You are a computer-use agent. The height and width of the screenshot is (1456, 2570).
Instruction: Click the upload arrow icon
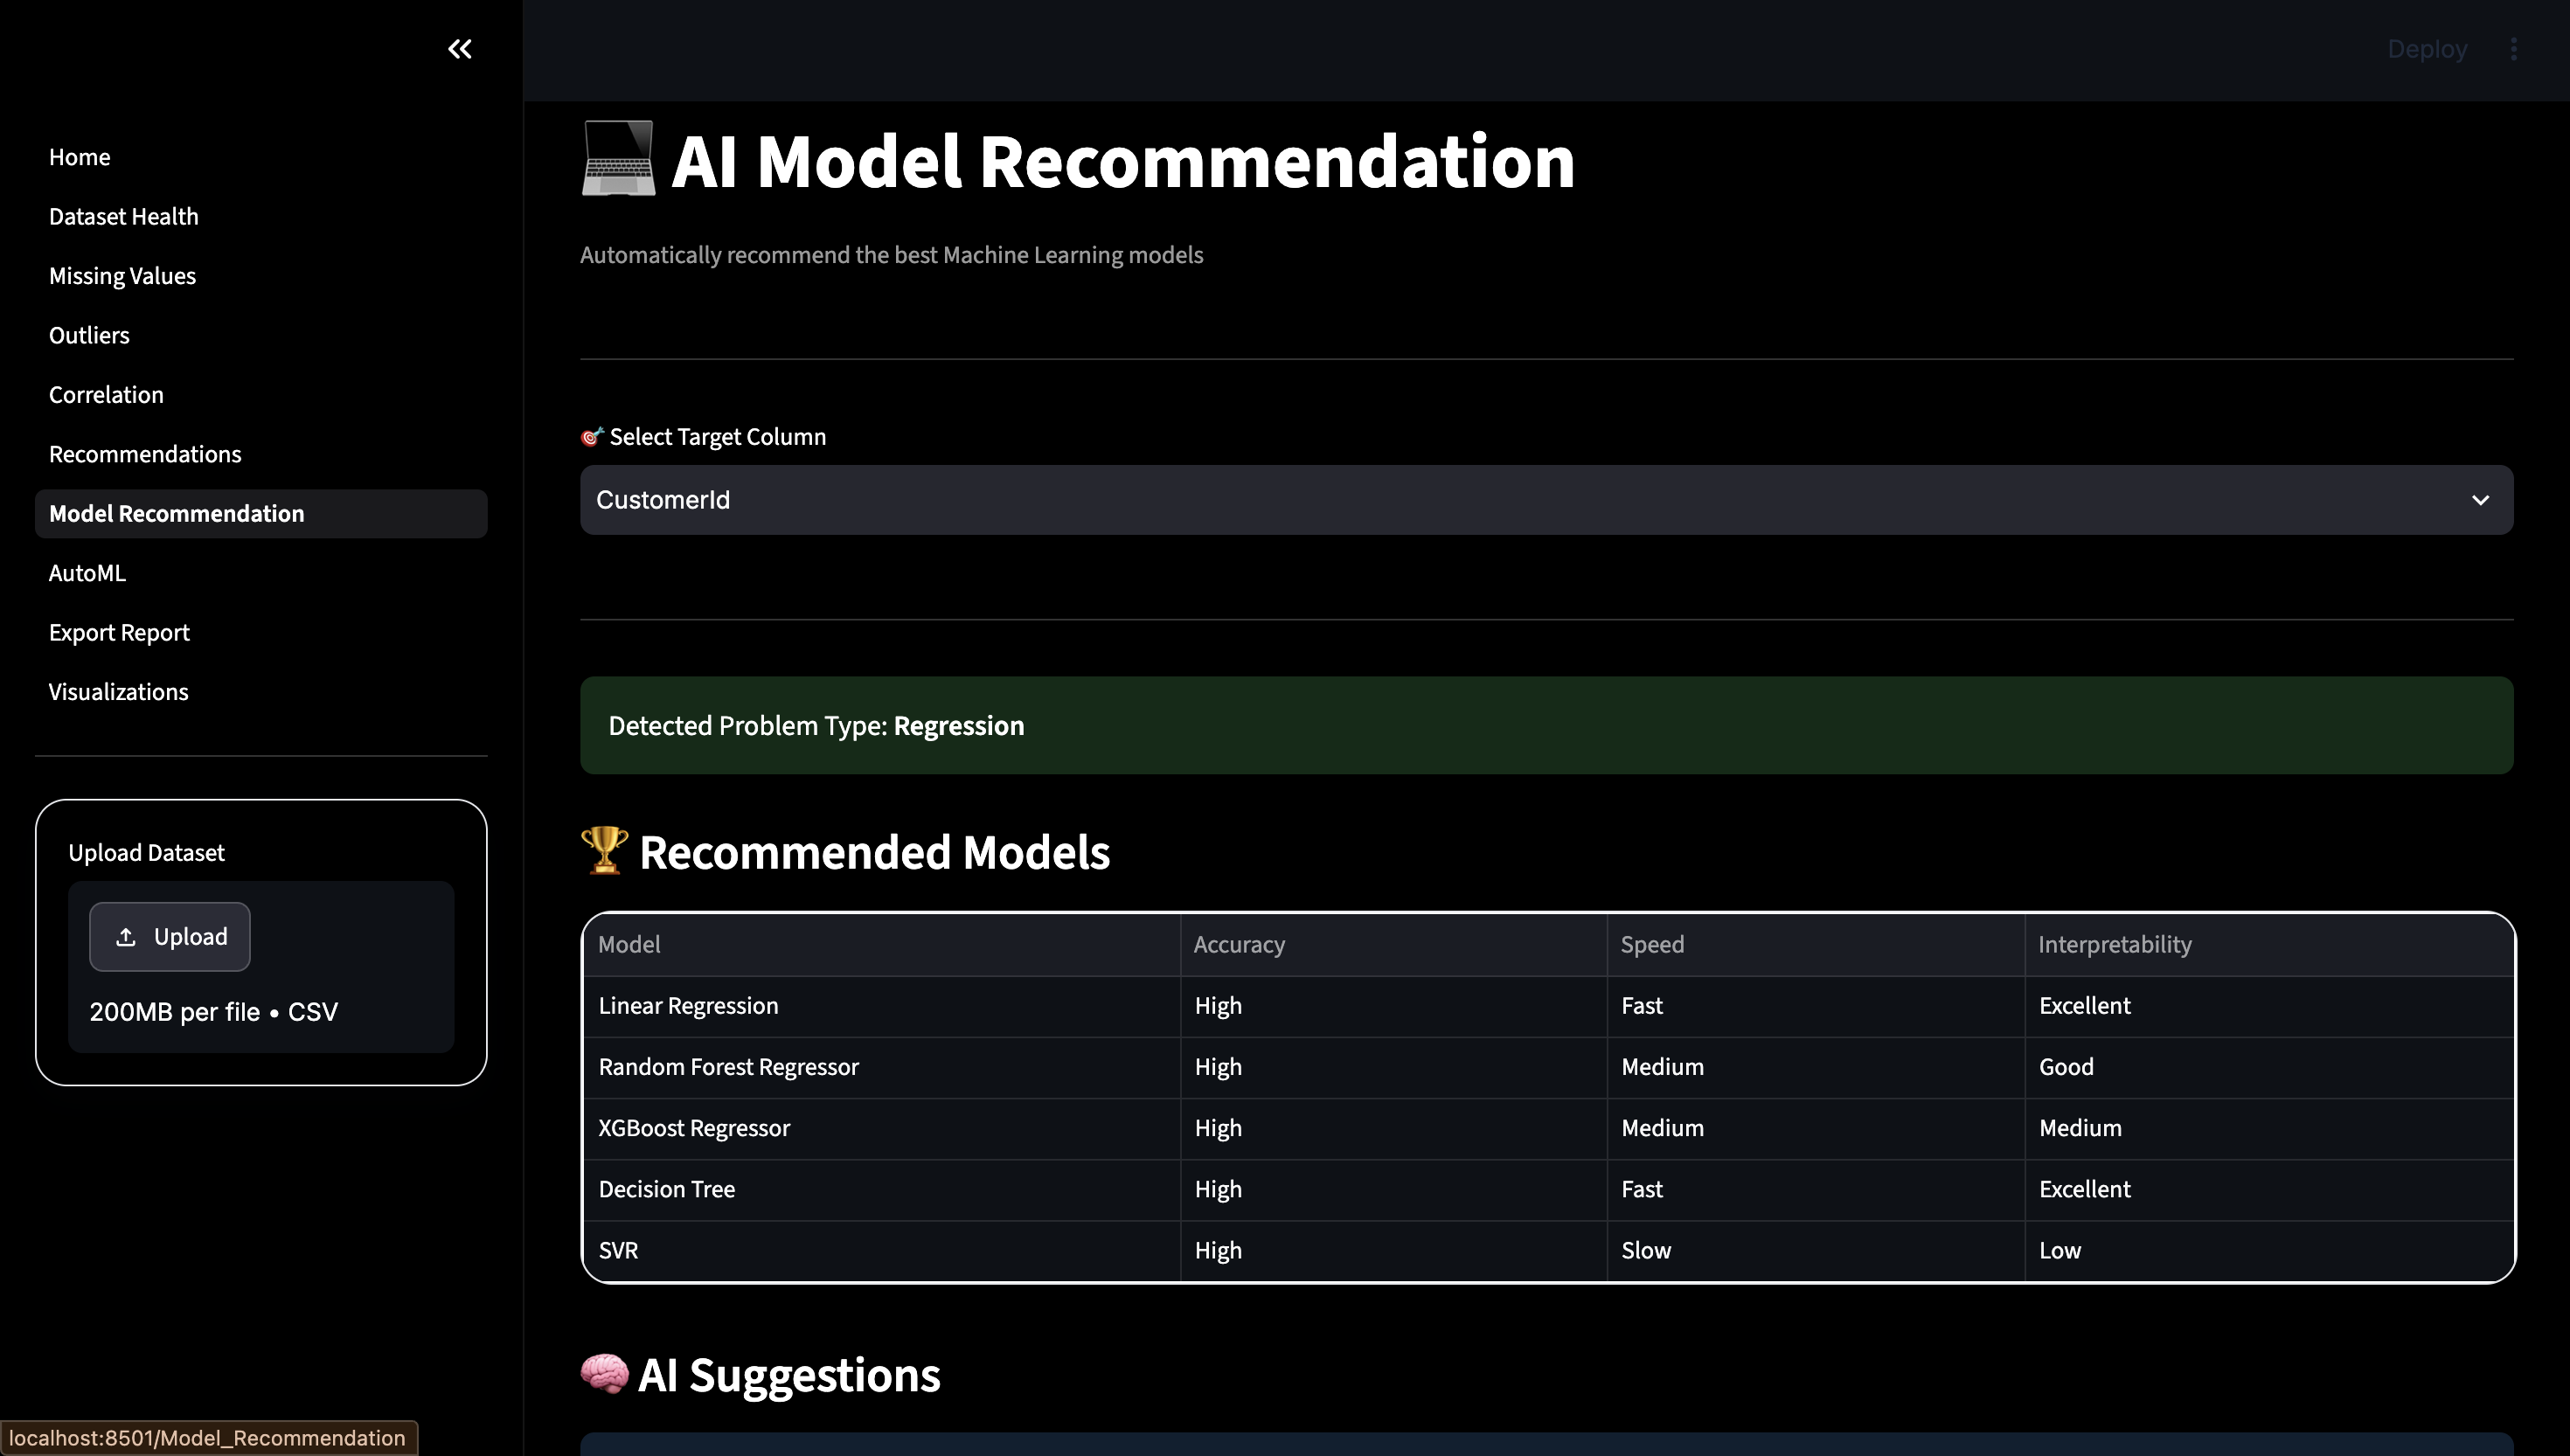click(x=126, y=937)
